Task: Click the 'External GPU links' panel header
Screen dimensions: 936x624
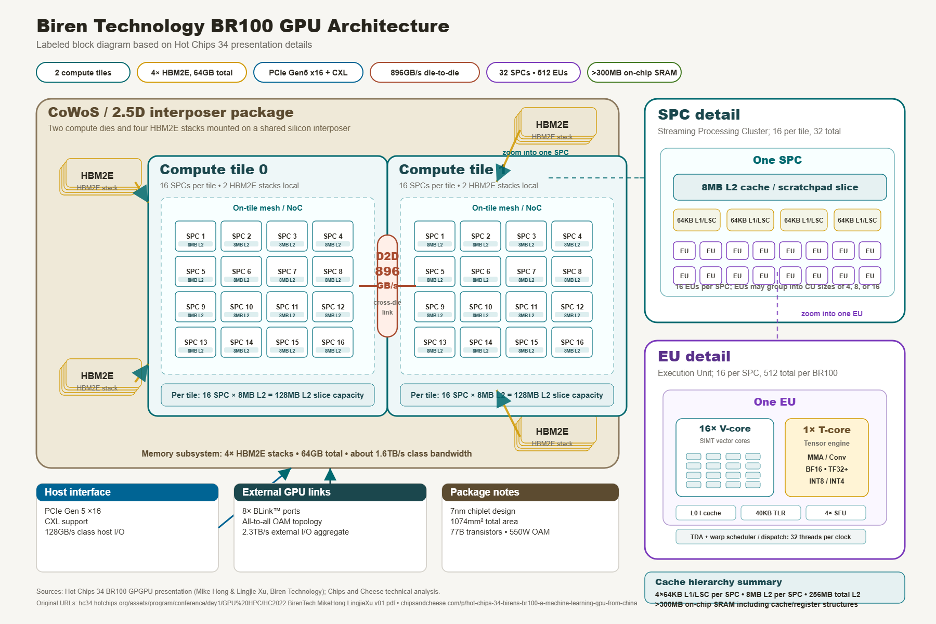Action: (330, 492)
